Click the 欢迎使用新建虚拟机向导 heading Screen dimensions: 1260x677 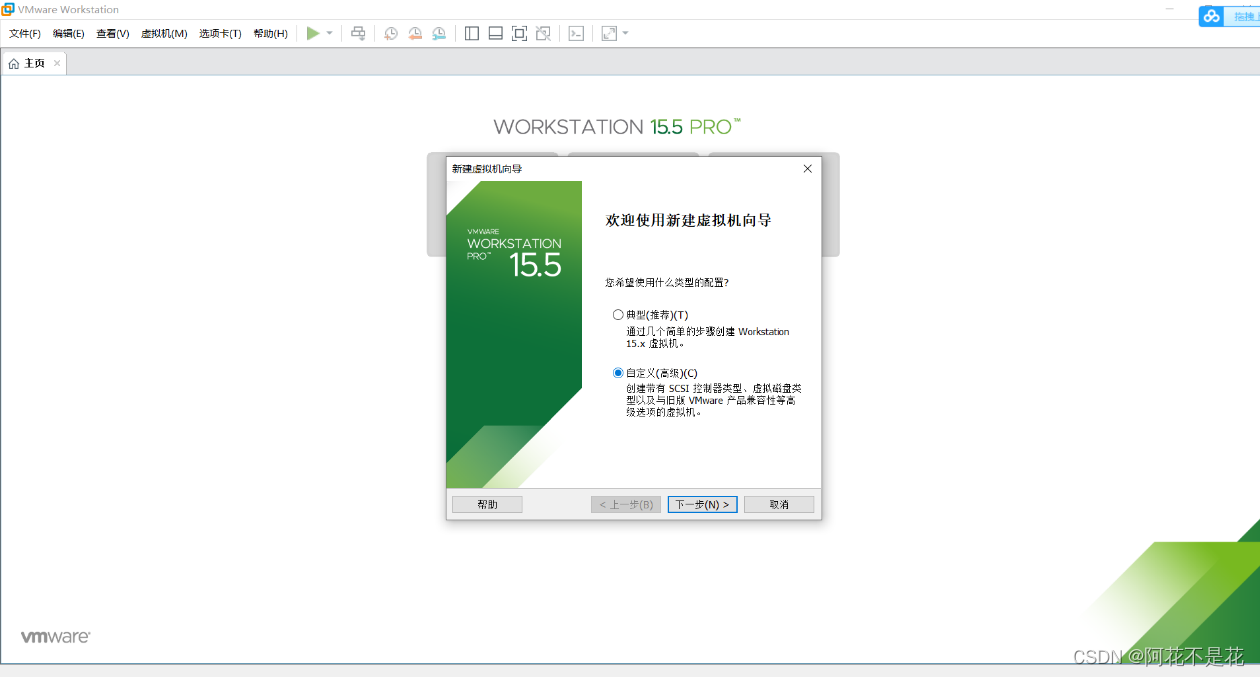689,220
